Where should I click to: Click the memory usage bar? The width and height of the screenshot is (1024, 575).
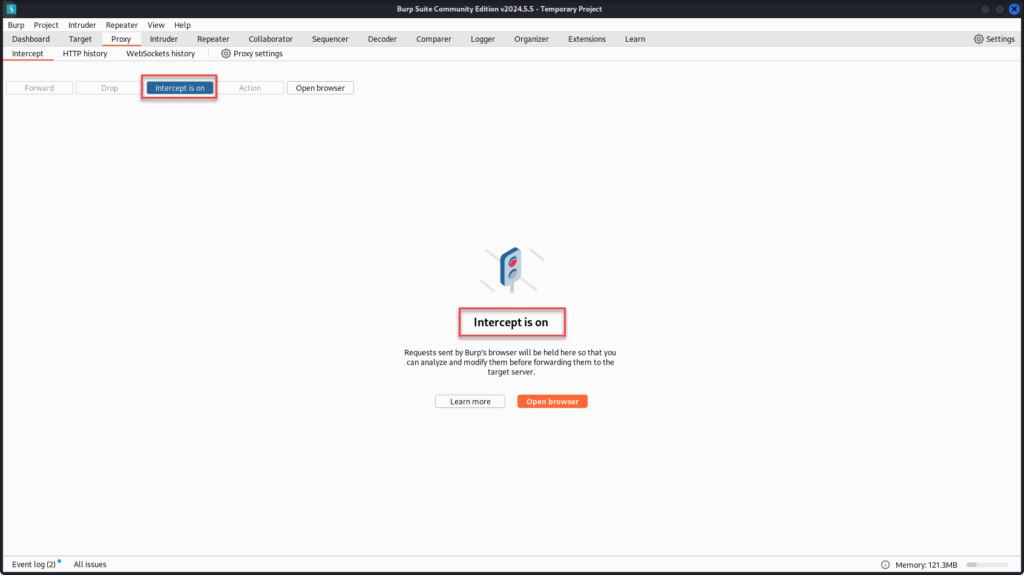pos(987,565)
